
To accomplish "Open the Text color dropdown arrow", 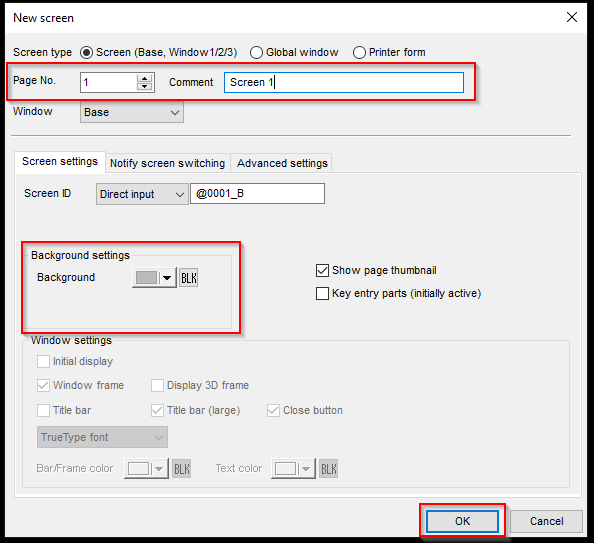I will [306, 469].
